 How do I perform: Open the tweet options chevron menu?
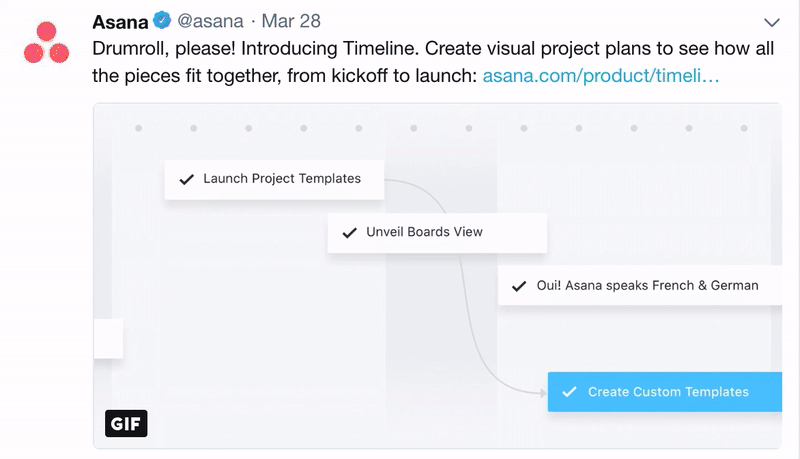coord(771,22)
